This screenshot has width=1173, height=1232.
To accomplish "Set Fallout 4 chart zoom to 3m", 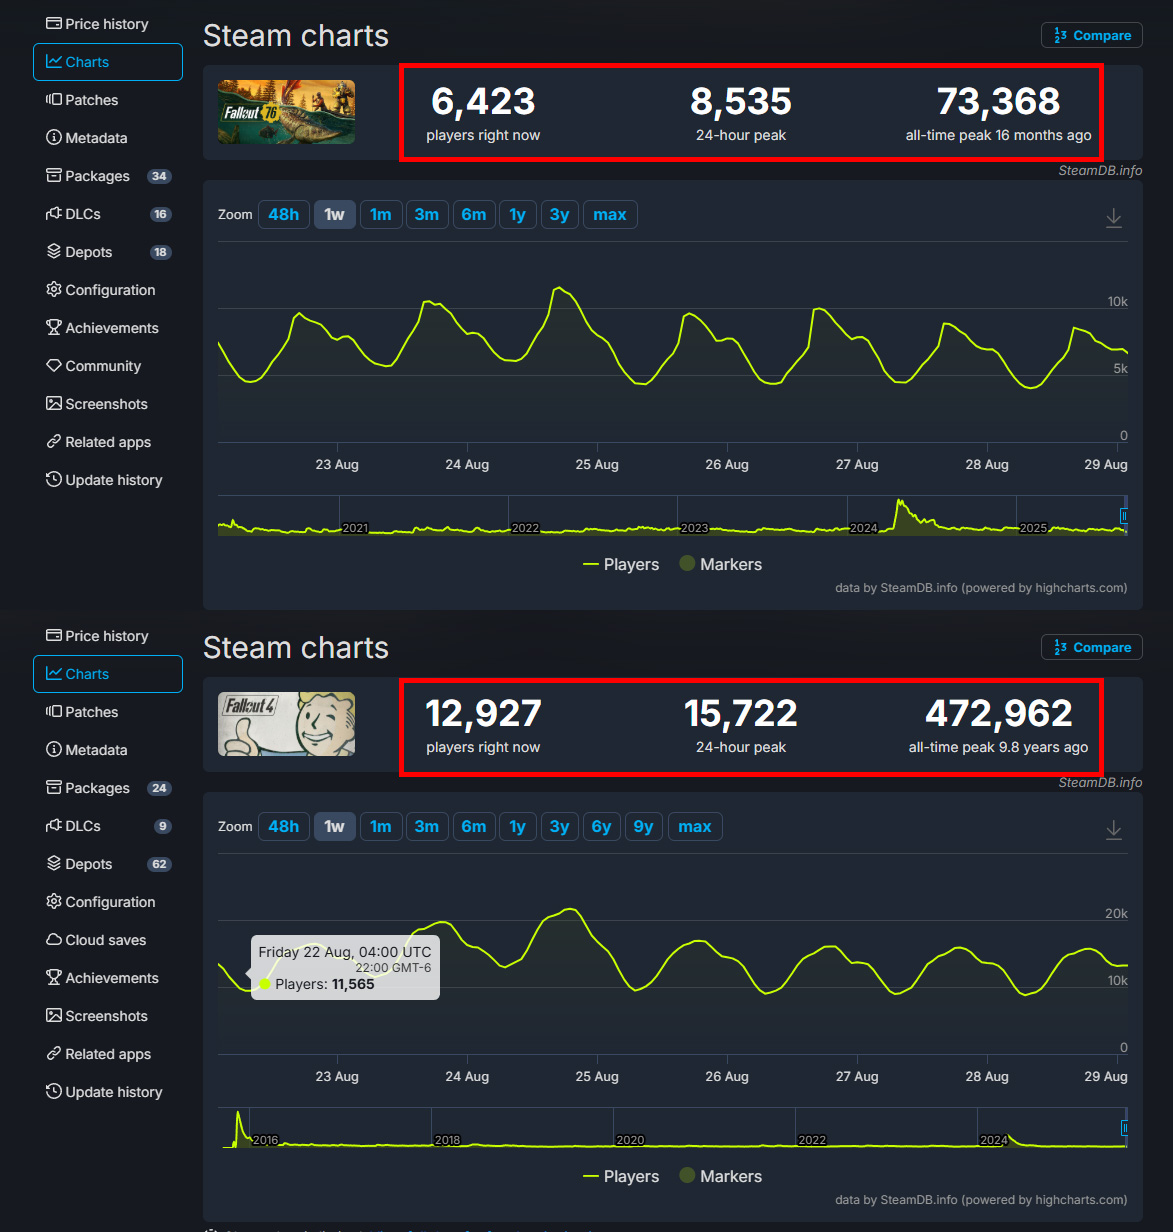I will coord(427,826).
